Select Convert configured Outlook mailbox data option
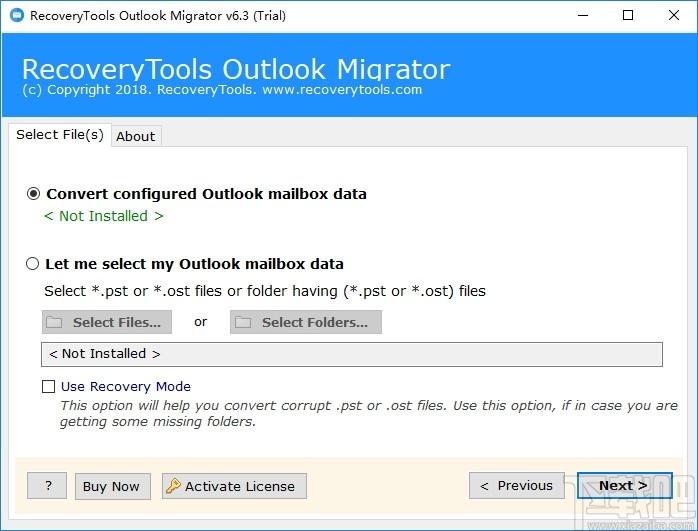Screen dimensions: 698x531 coord(33,194)
